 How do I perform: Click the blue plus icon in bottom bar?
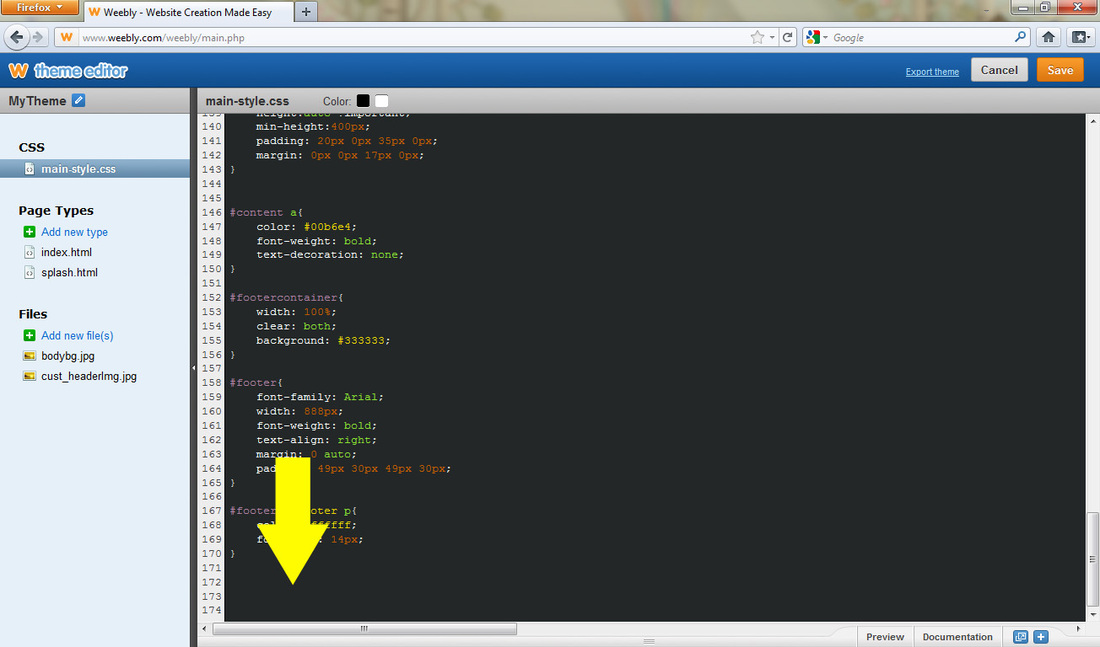point(1041,637)
